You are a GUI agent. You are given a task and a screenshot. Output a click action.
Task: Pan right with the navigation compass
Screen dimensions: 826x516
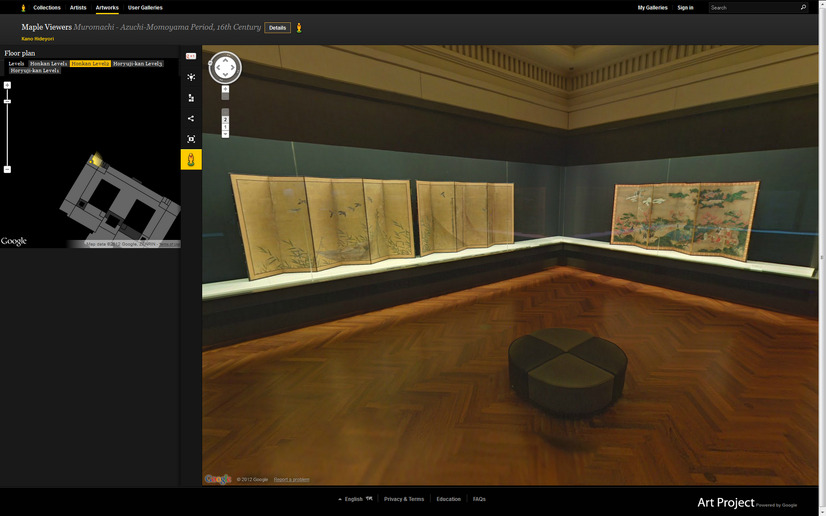233,67
